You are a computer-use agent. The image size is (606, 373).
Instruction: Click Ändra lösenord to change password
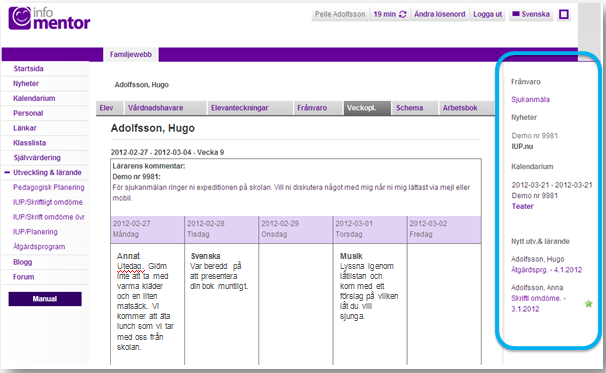click(x=439, y=14)
